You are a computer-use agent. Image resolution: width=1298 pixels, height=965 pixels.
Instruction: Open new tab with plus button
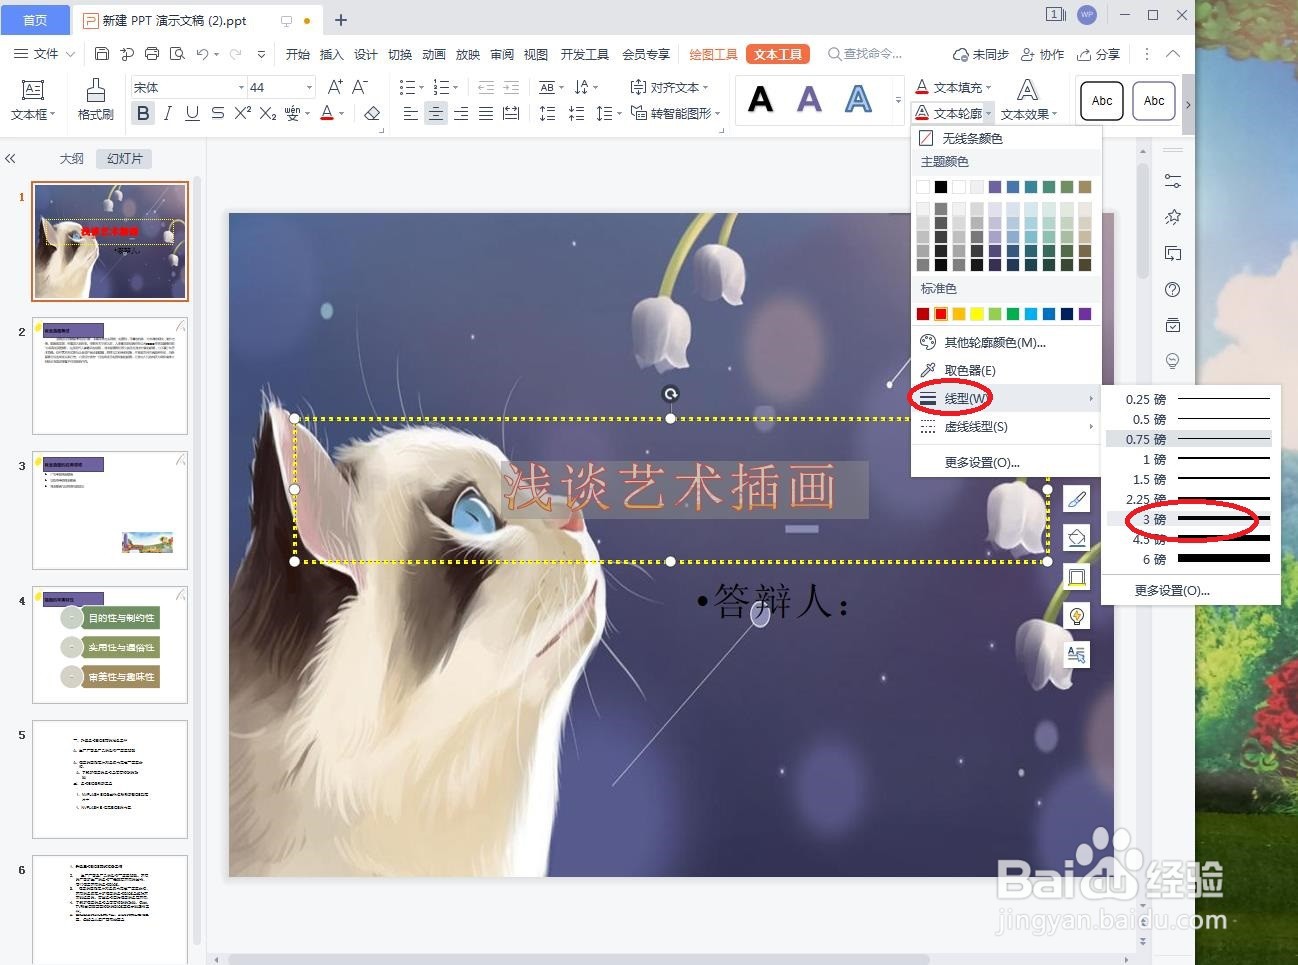pyautogui.click(x=341, y=20)
